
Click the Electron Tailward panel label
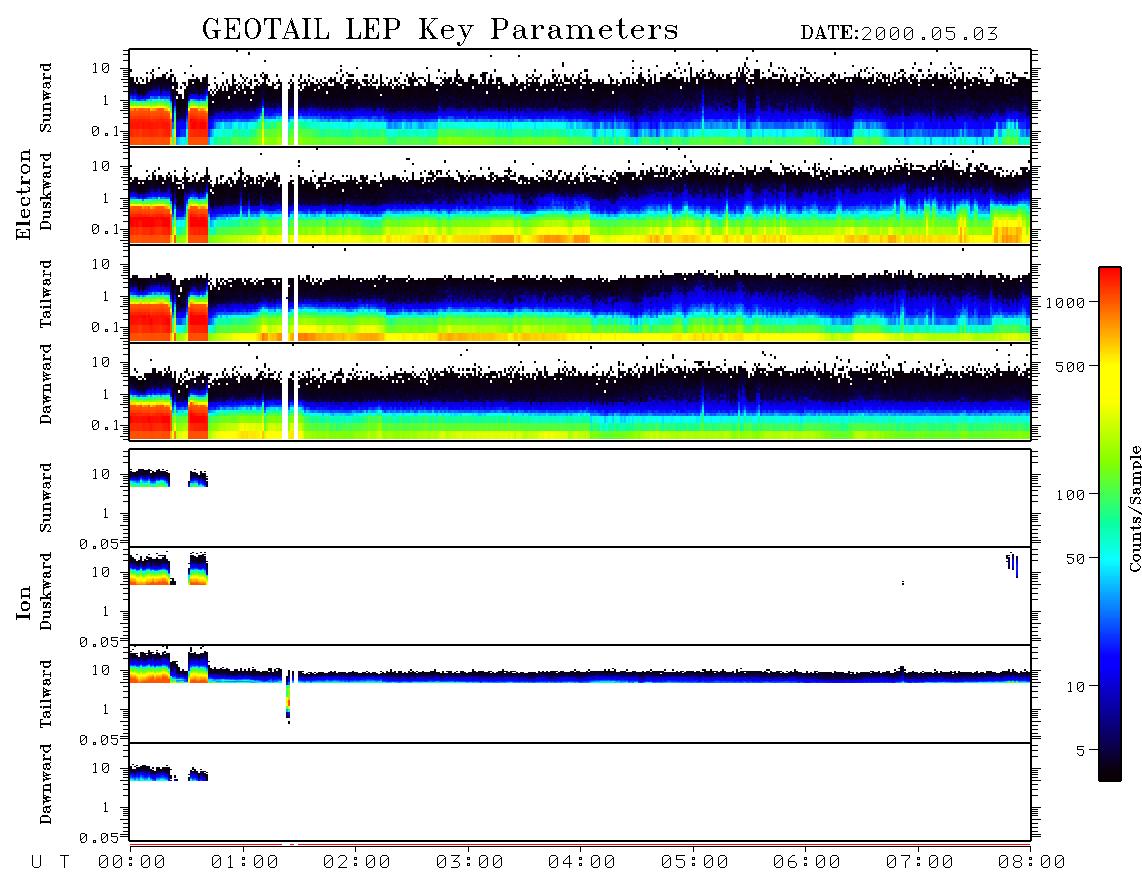coord(46,294)
